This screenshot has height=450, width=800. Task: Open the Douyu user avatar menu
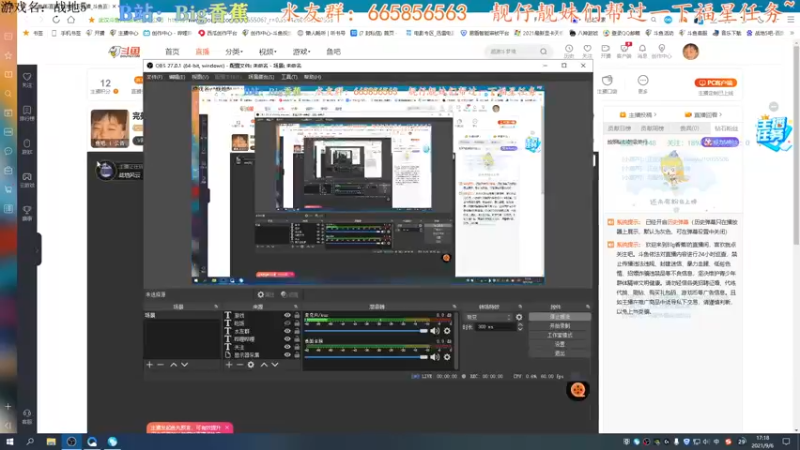tap(690, 52)
